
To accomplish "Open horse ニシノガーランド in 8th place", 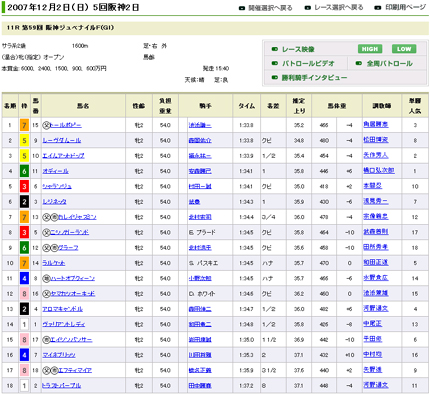I will (x=69, y=233).
